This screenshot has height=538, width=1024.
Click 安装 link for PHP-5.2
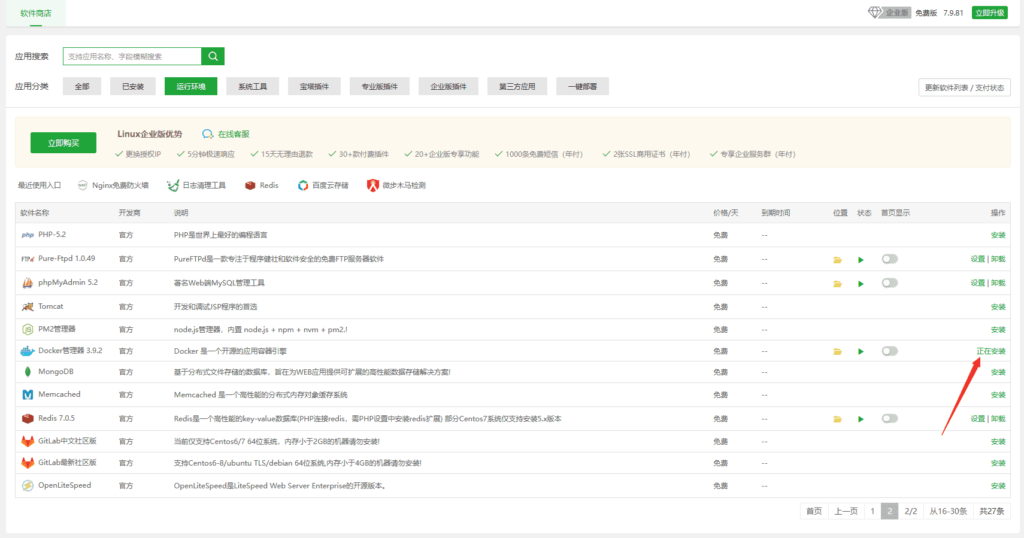[x=998, y=235]
